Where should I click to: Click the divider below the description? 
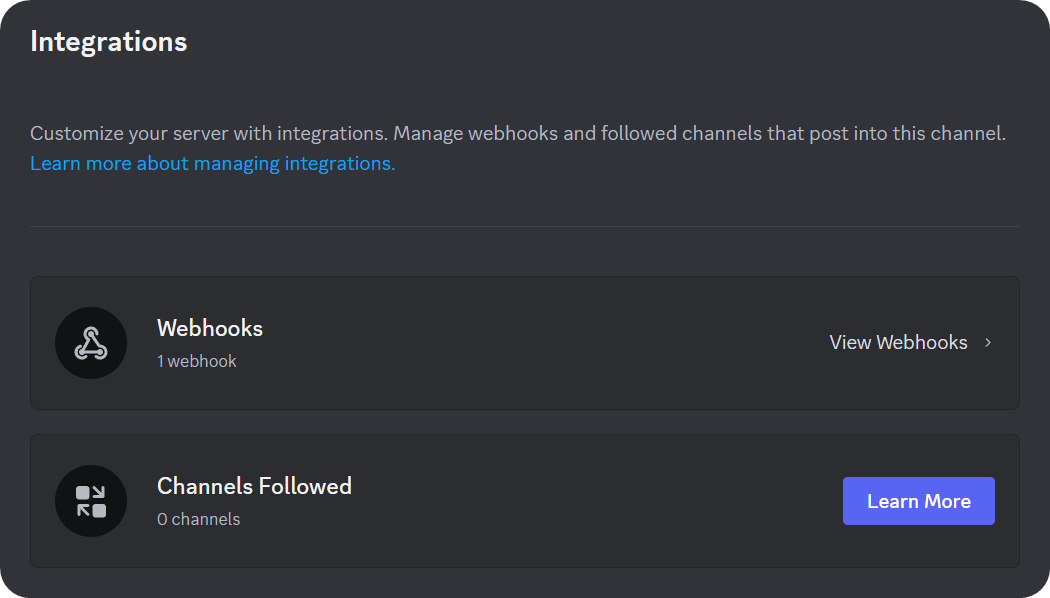[525, 227]
